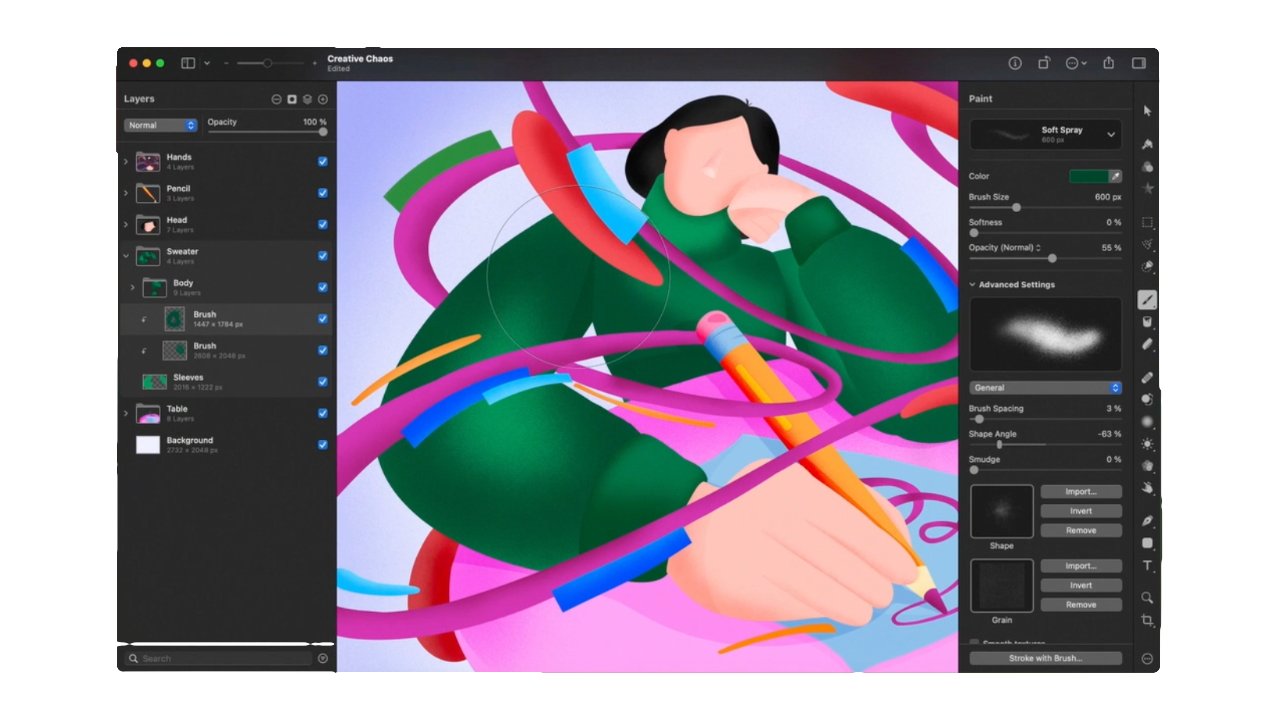Click Invert next to the Shape texture
Viewport: 1280px width, 720px height.
(1080, 510)
